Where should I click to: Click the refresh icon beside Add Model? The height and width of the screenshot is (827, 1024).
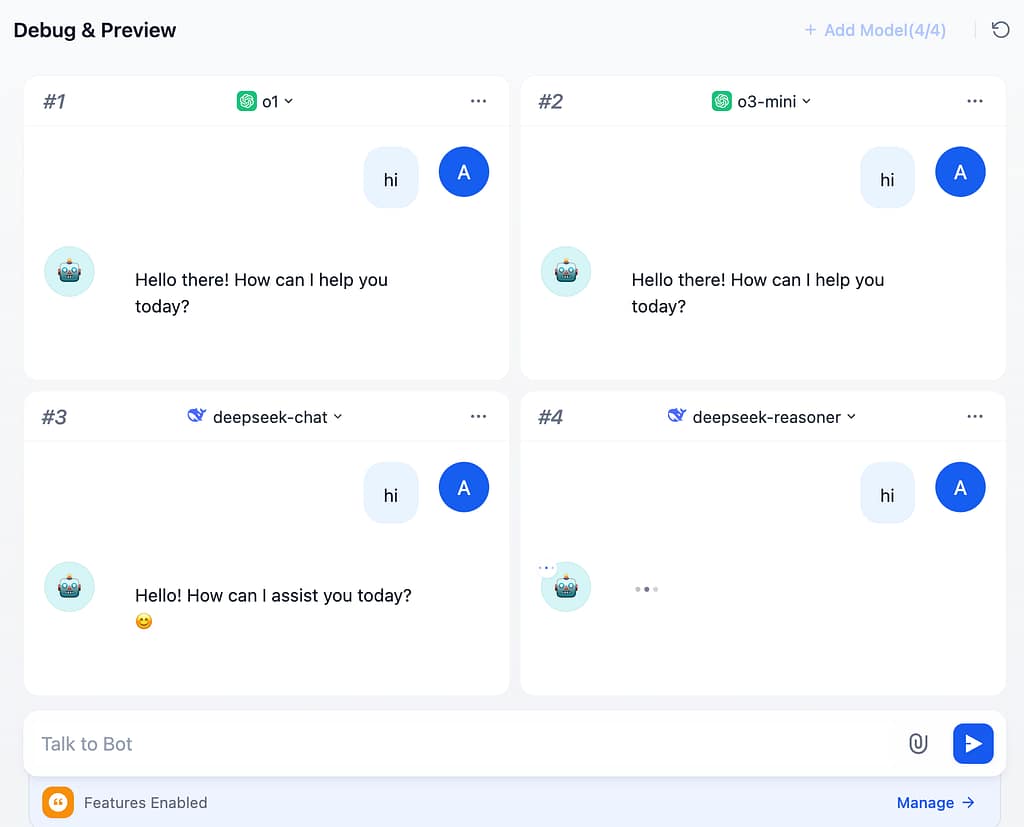[x=1000, y=30]
